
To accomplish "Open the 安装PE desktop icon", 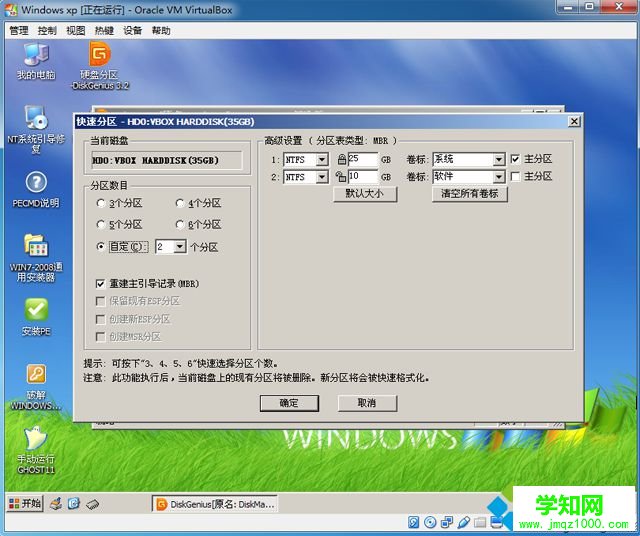I will 36,317.
